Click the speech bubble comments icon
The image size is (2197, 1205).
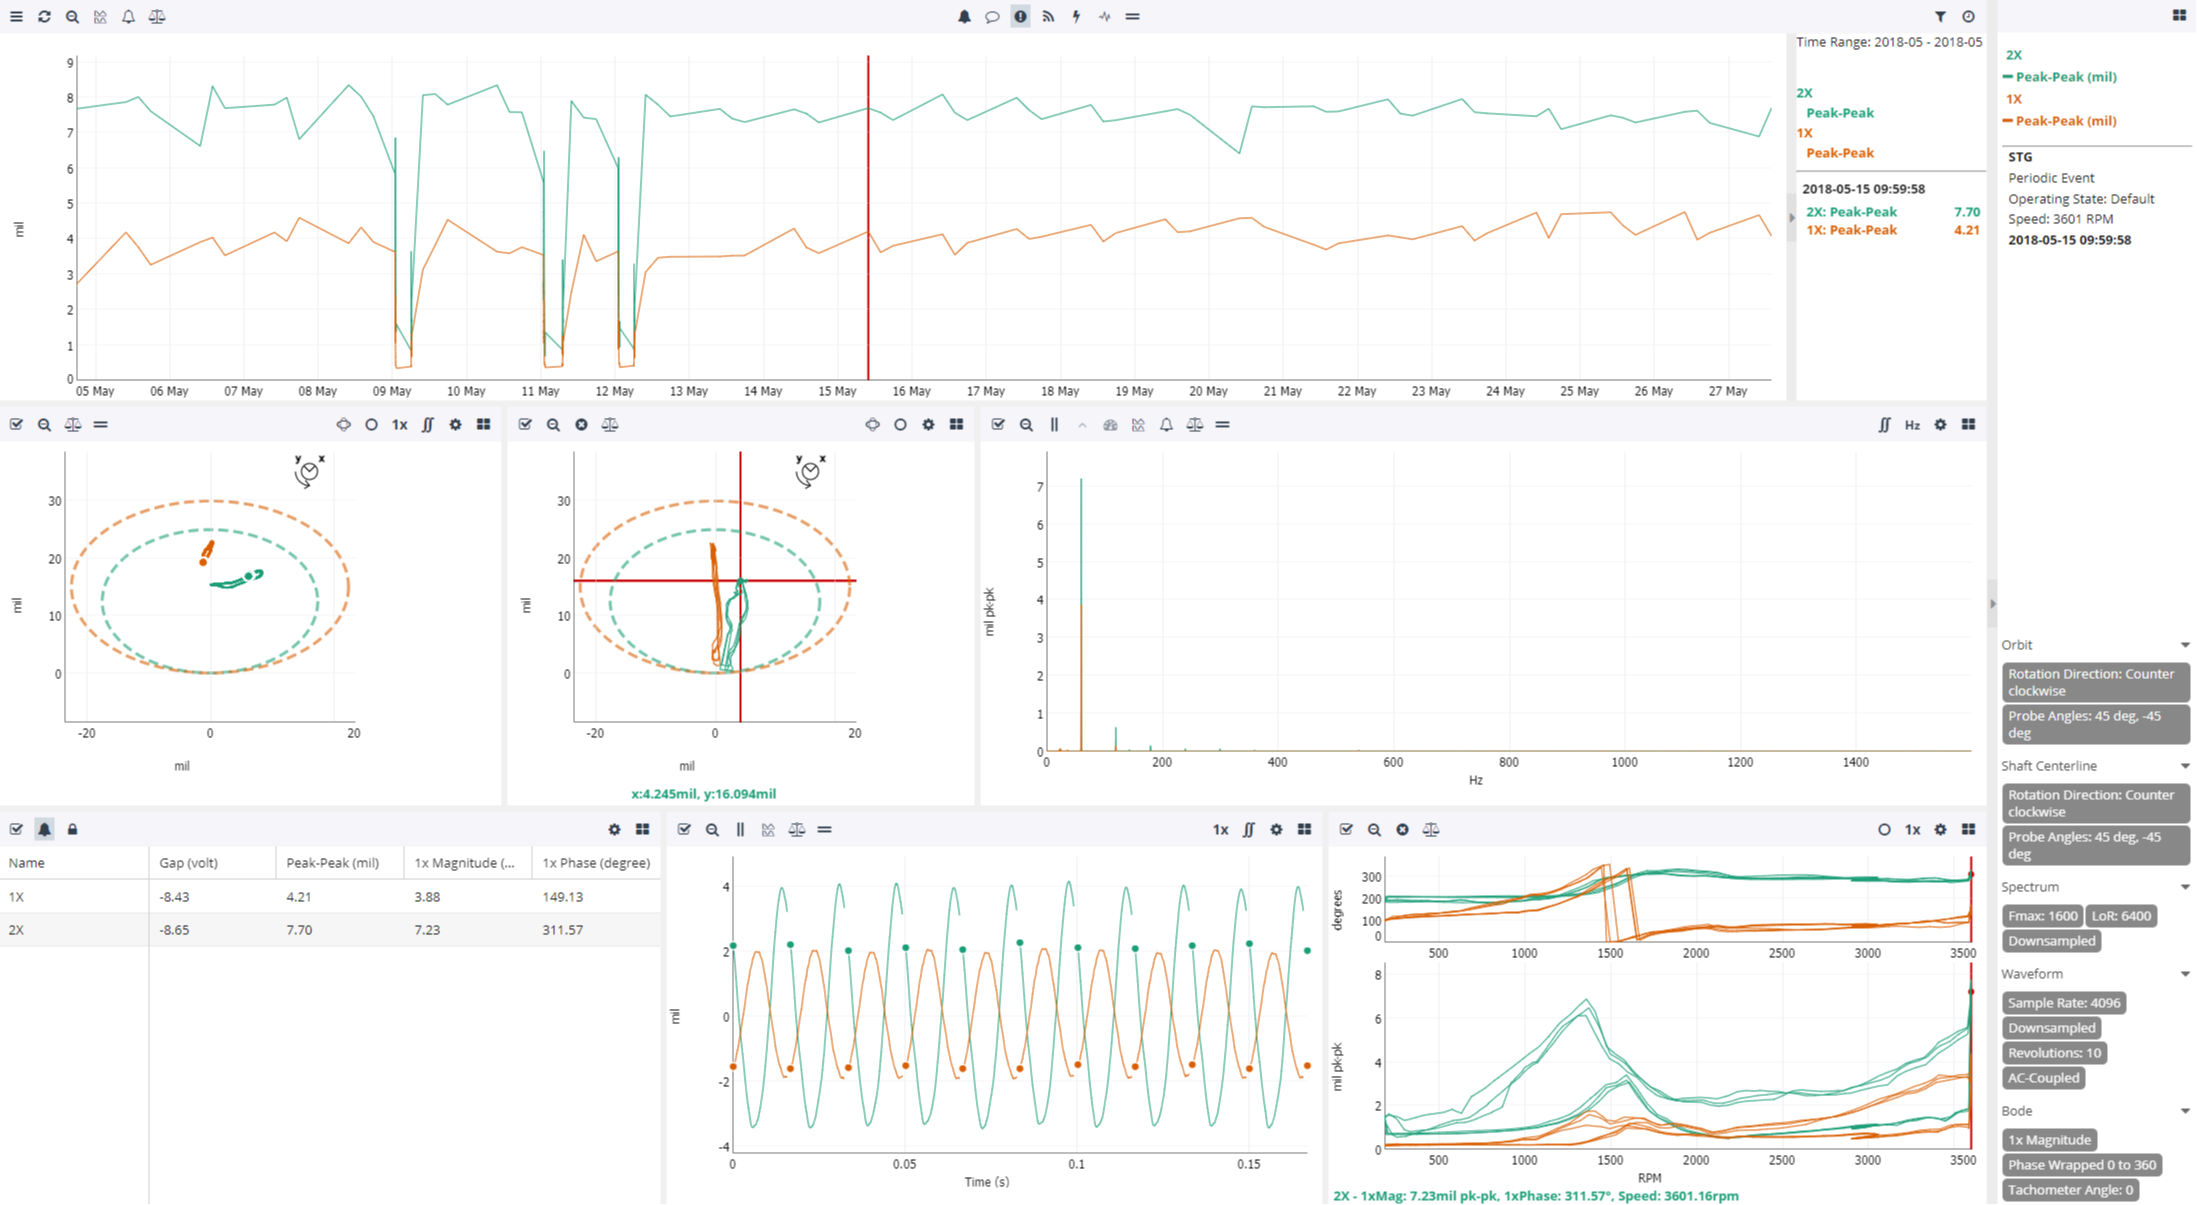[992, 17]
